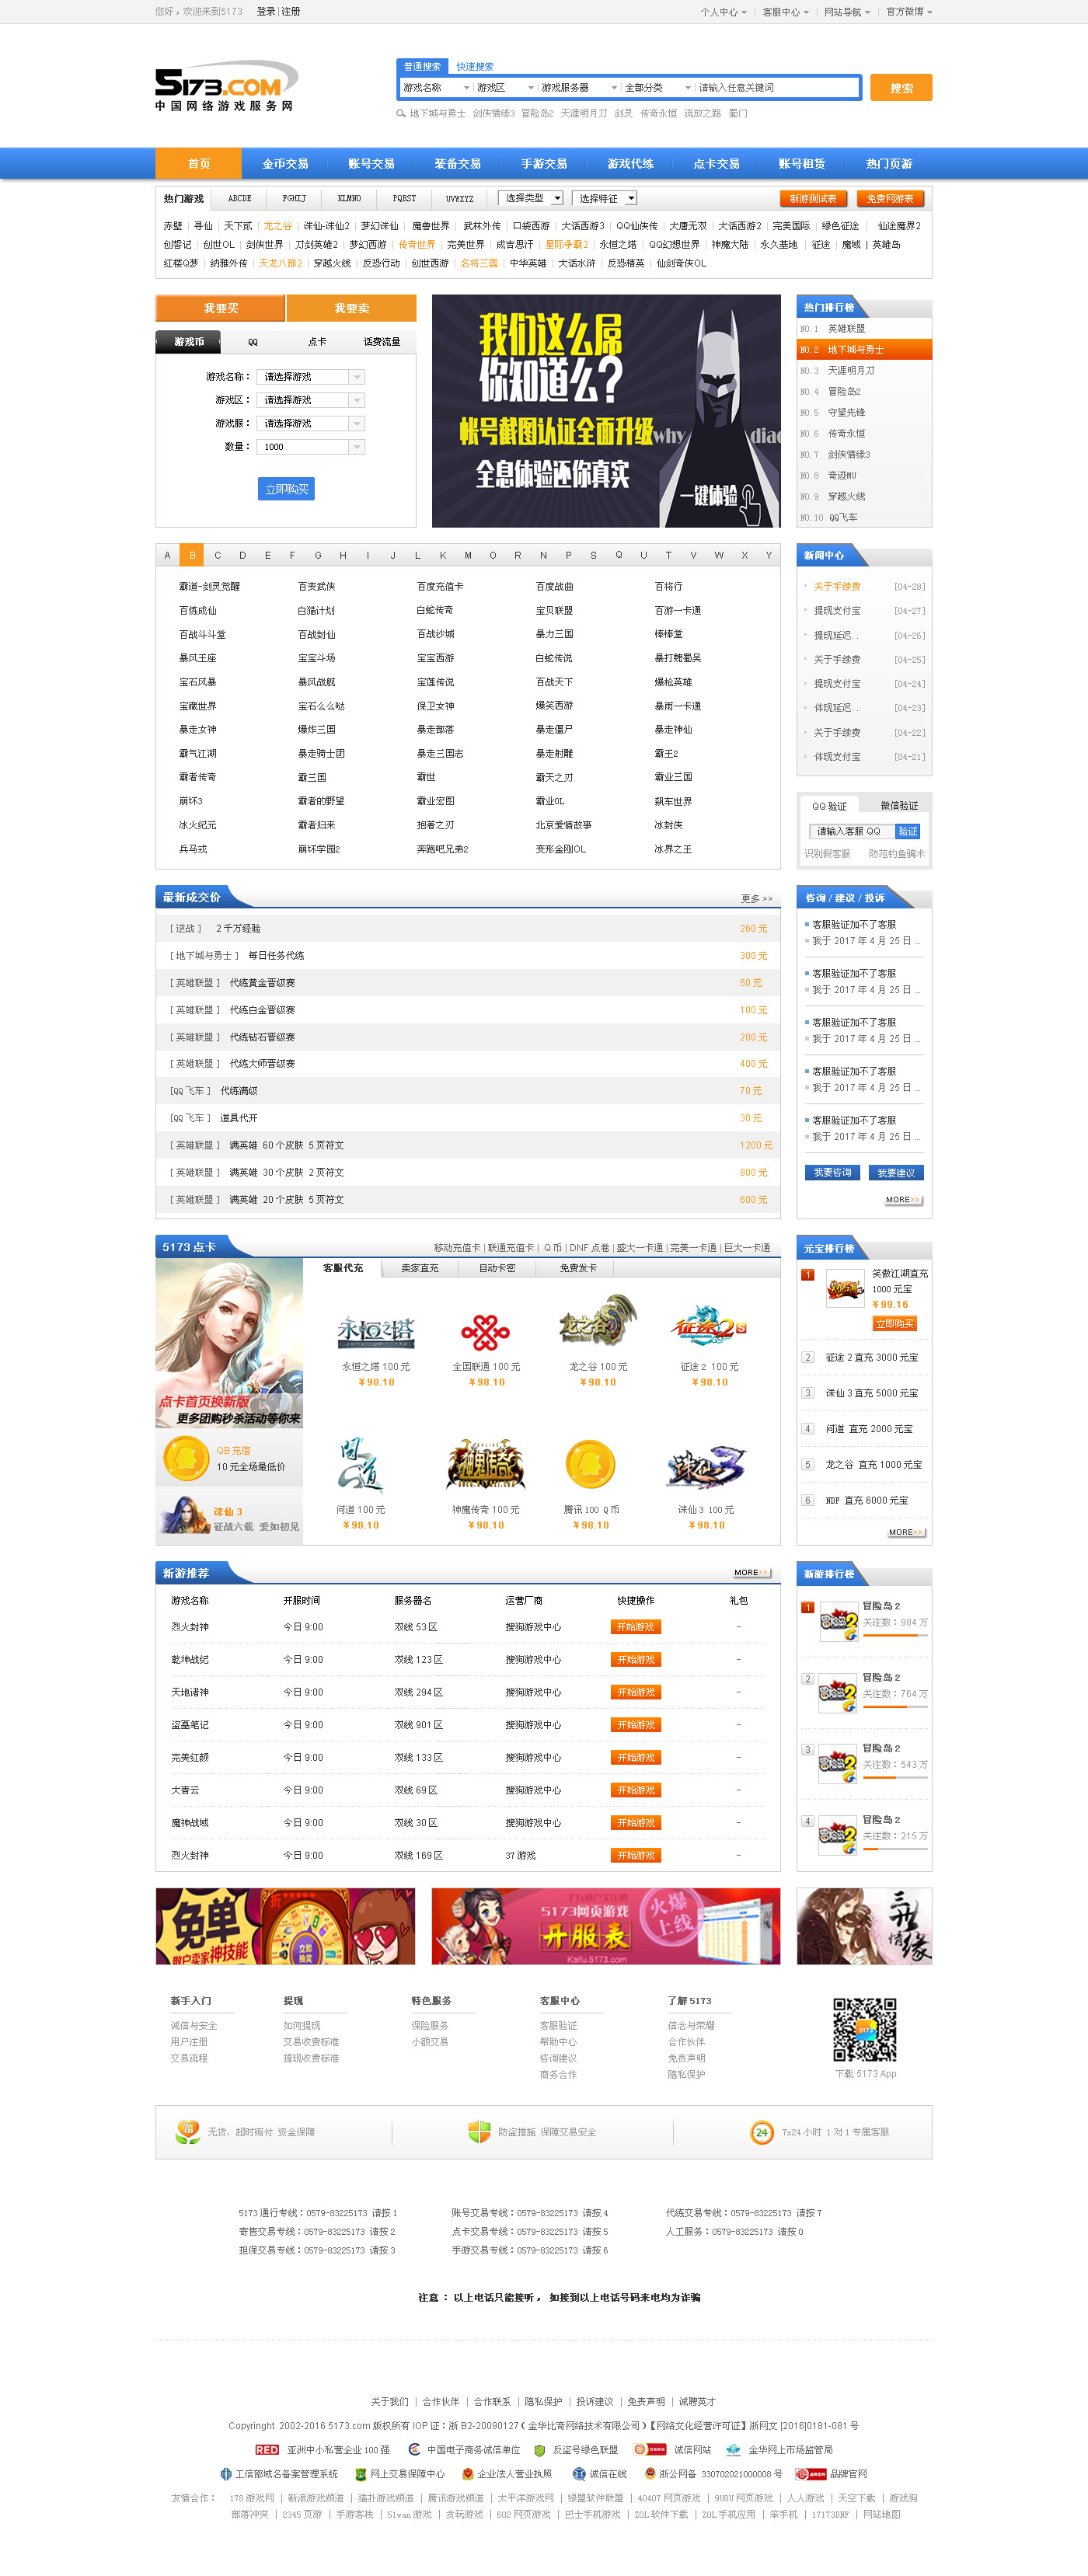
Task: Open the 游戏区 dropdown in search bar
Action: [x=504, y=88]
